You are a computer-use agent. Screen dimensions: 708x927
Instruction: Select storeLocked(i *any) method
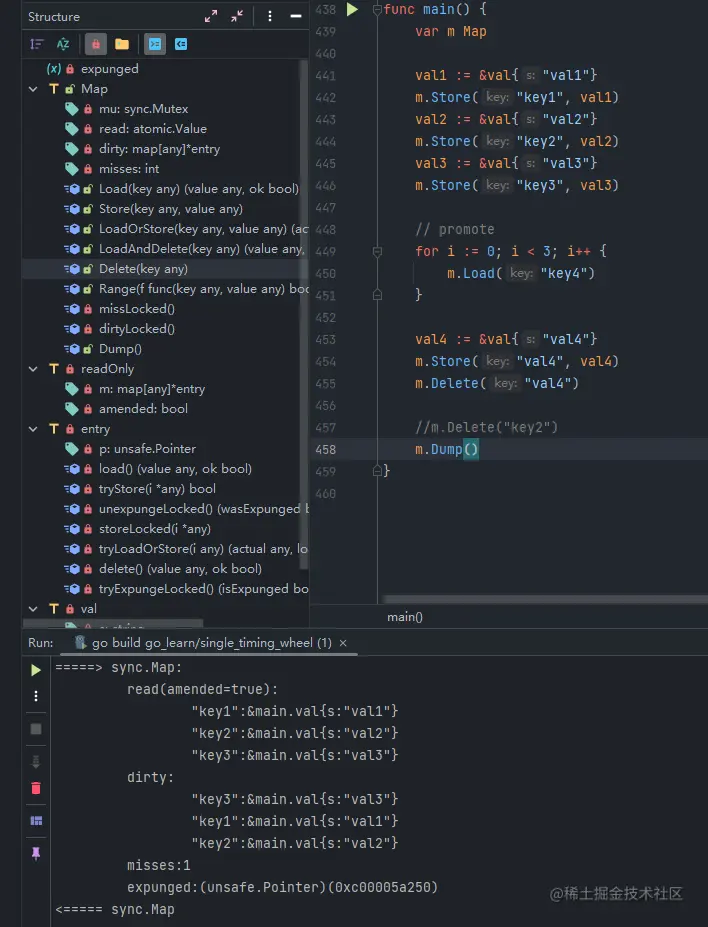(x=155, y=529)
